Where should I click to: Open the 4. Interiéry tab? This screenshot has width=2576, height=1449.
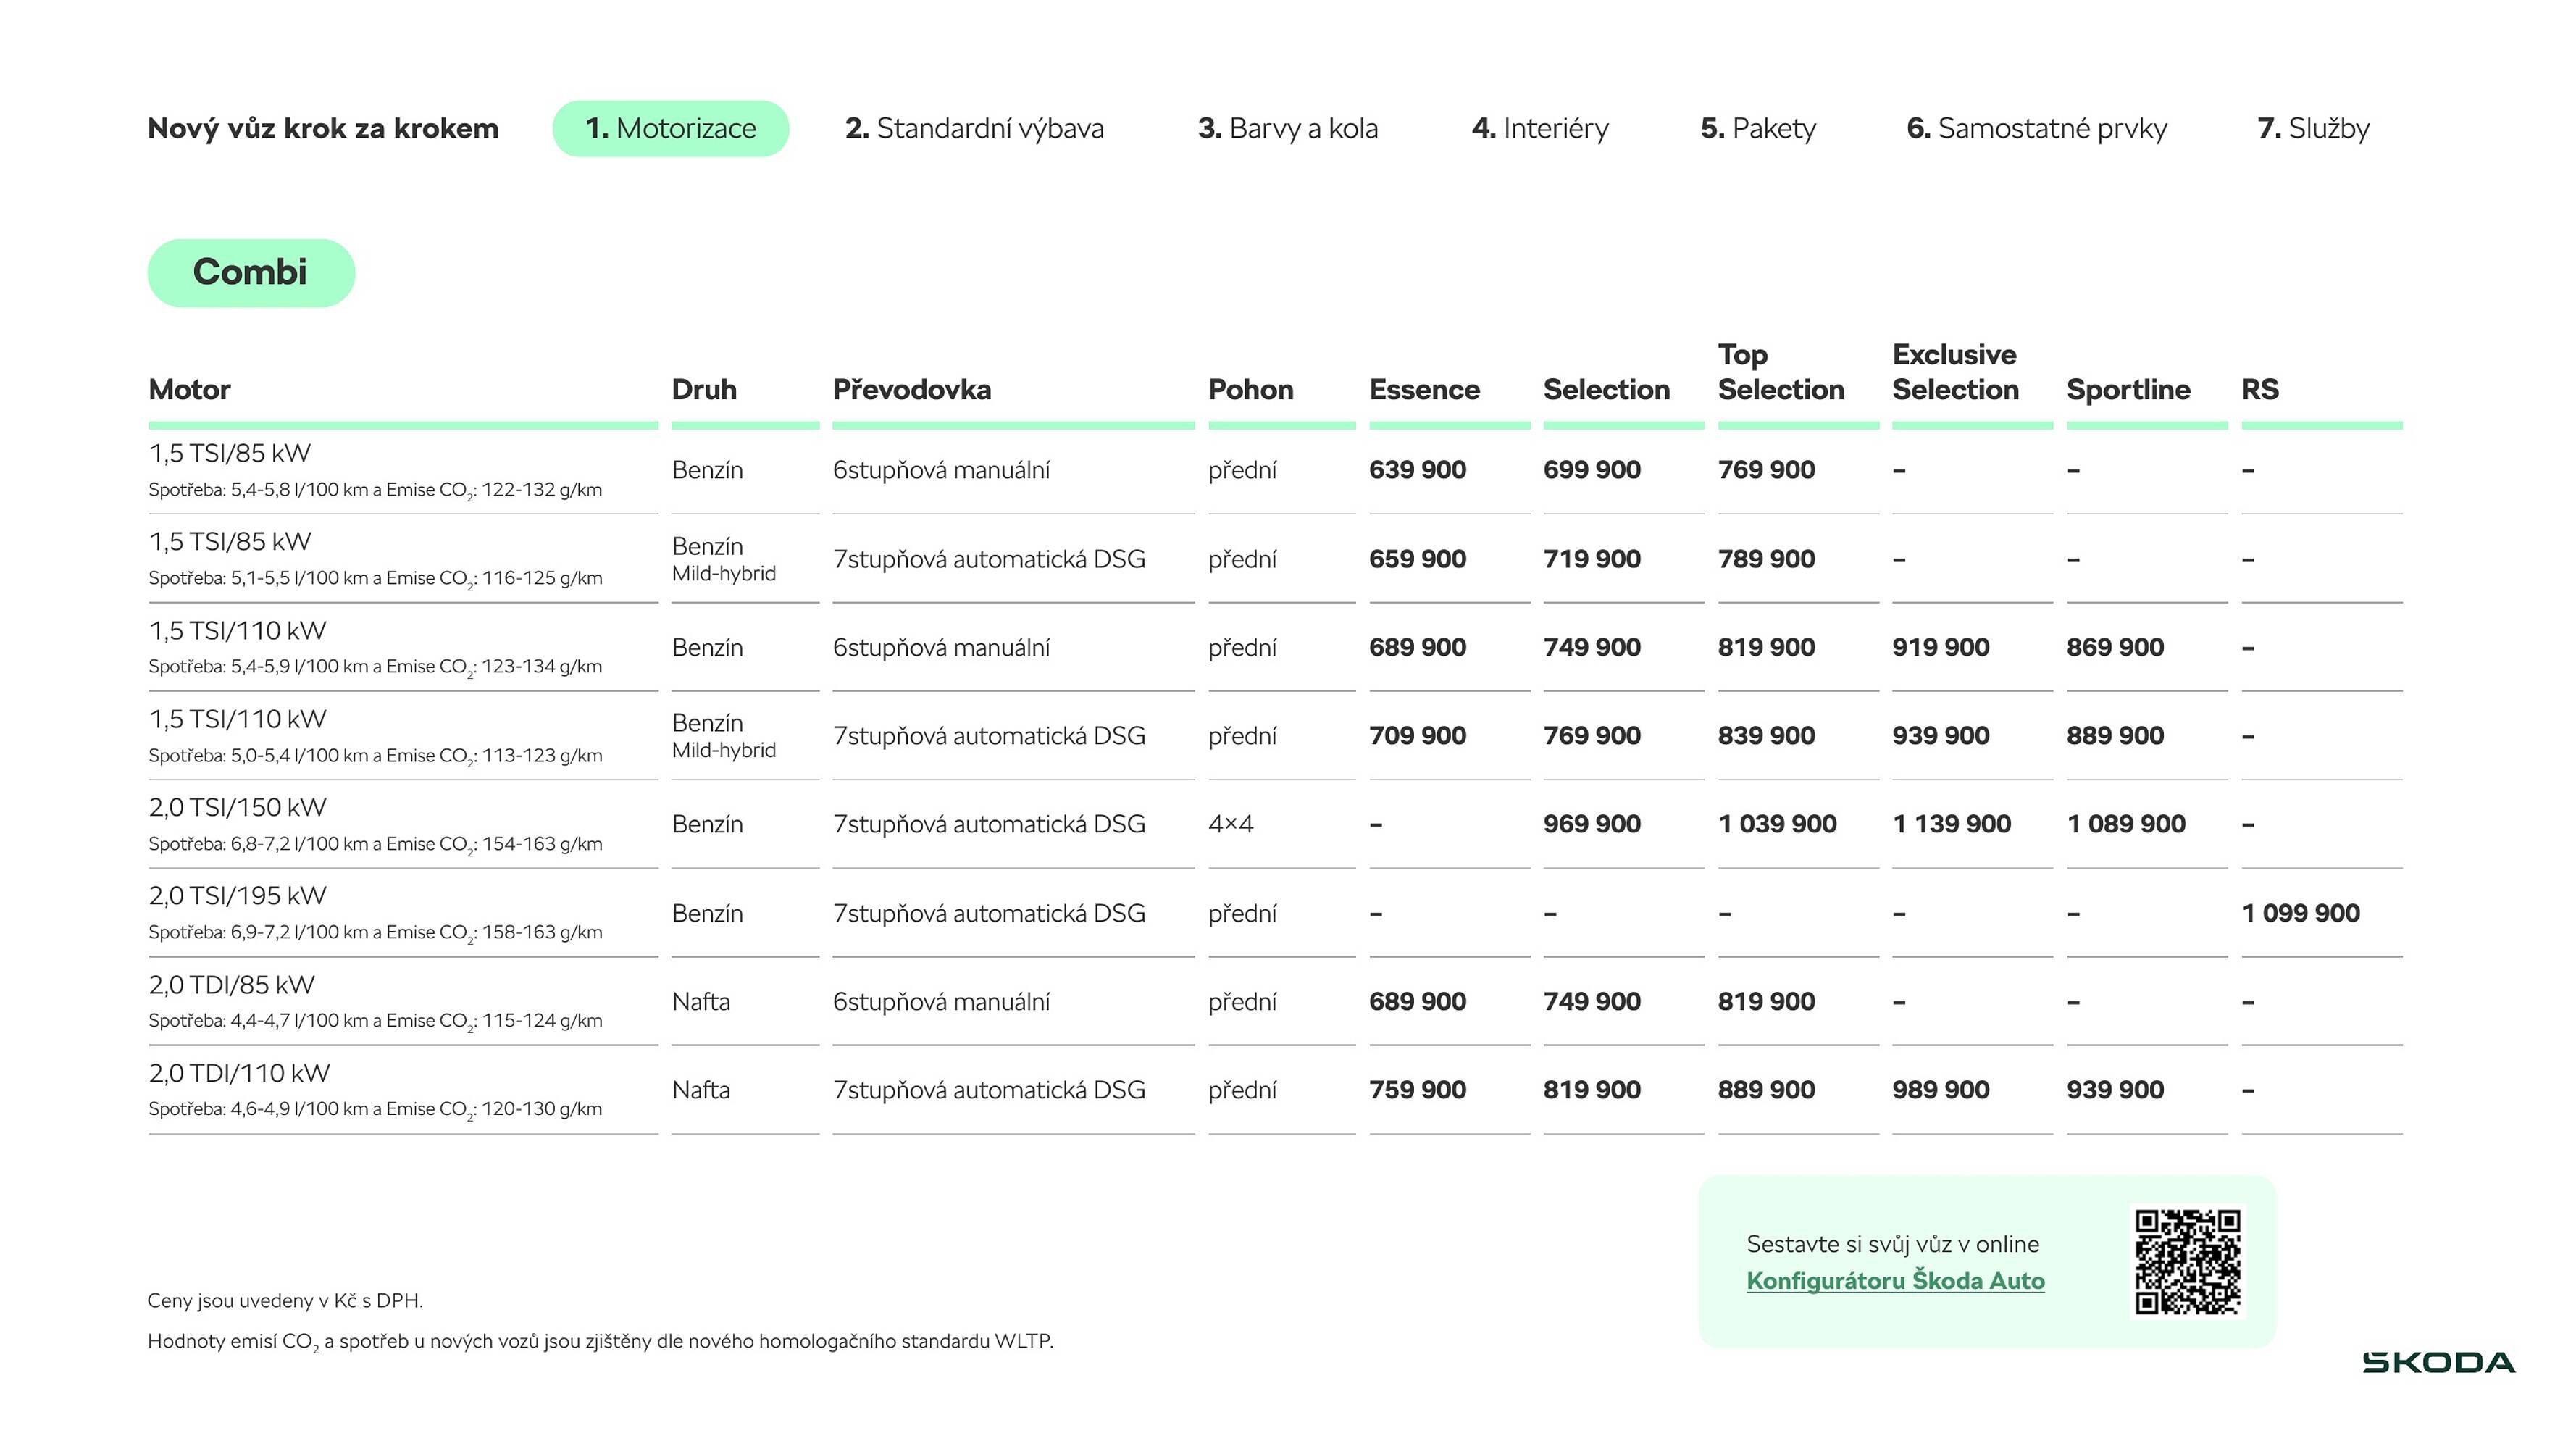point(1540,128)
